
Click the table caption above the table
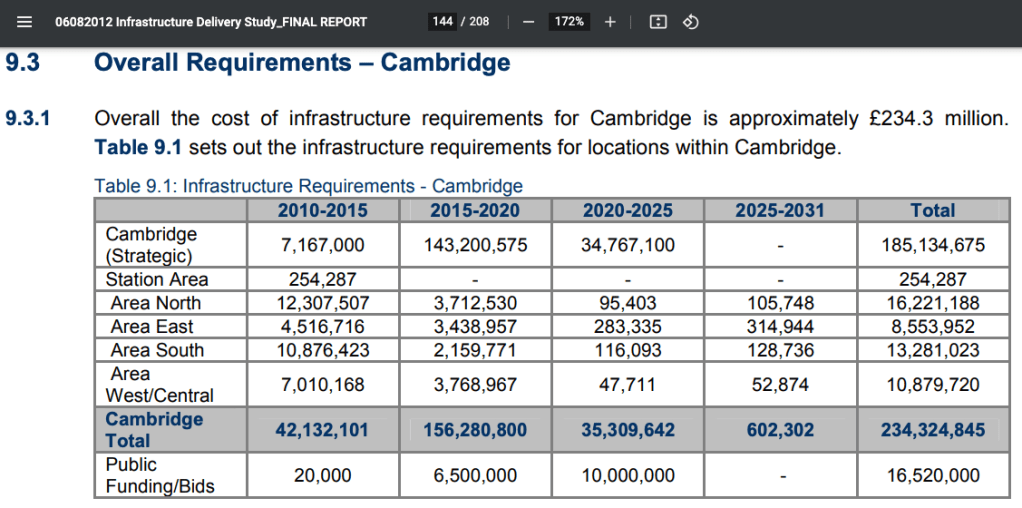coord(308,186)
